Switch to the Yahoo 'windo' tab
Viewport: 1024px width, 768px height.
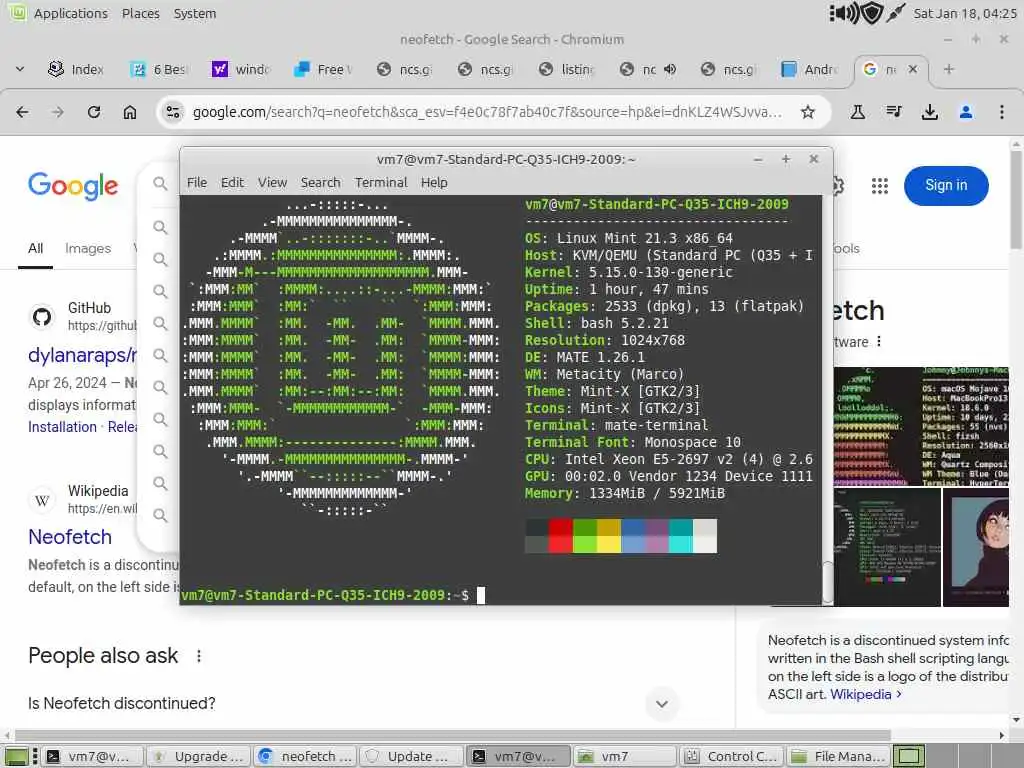point(240,69)
